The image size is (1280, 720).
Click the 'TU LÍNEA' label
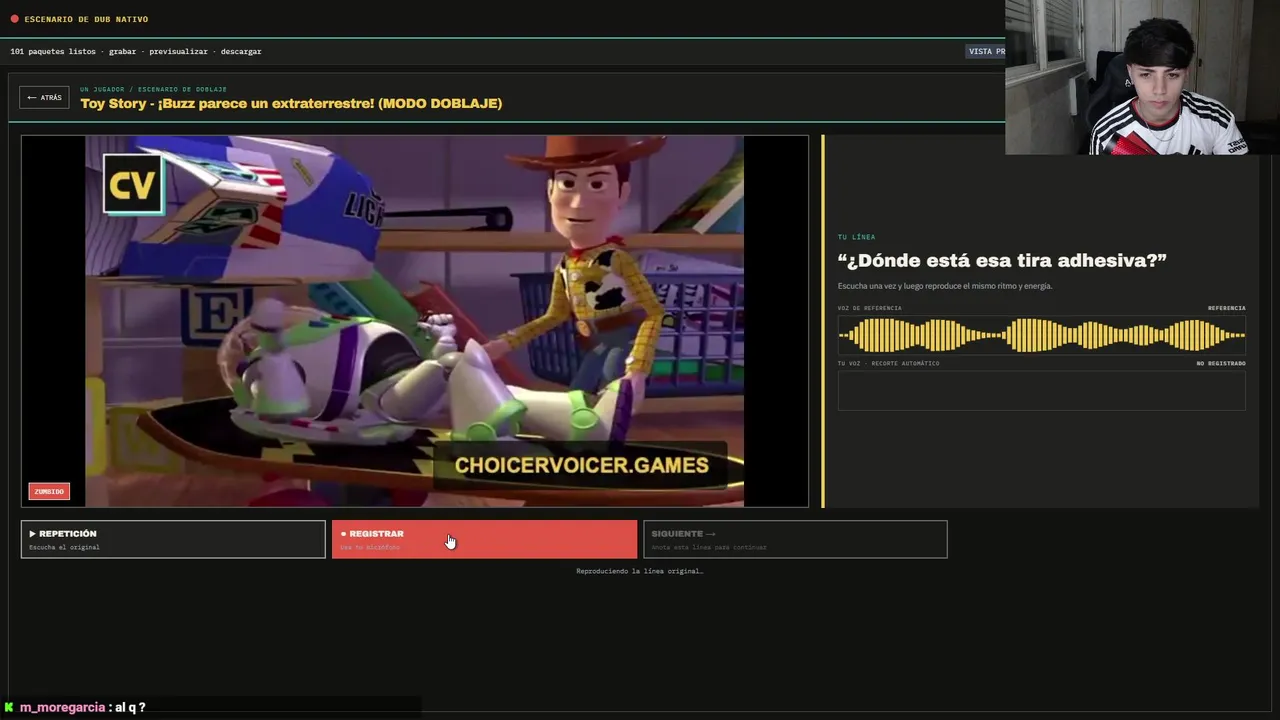click(x=856, y=237)
